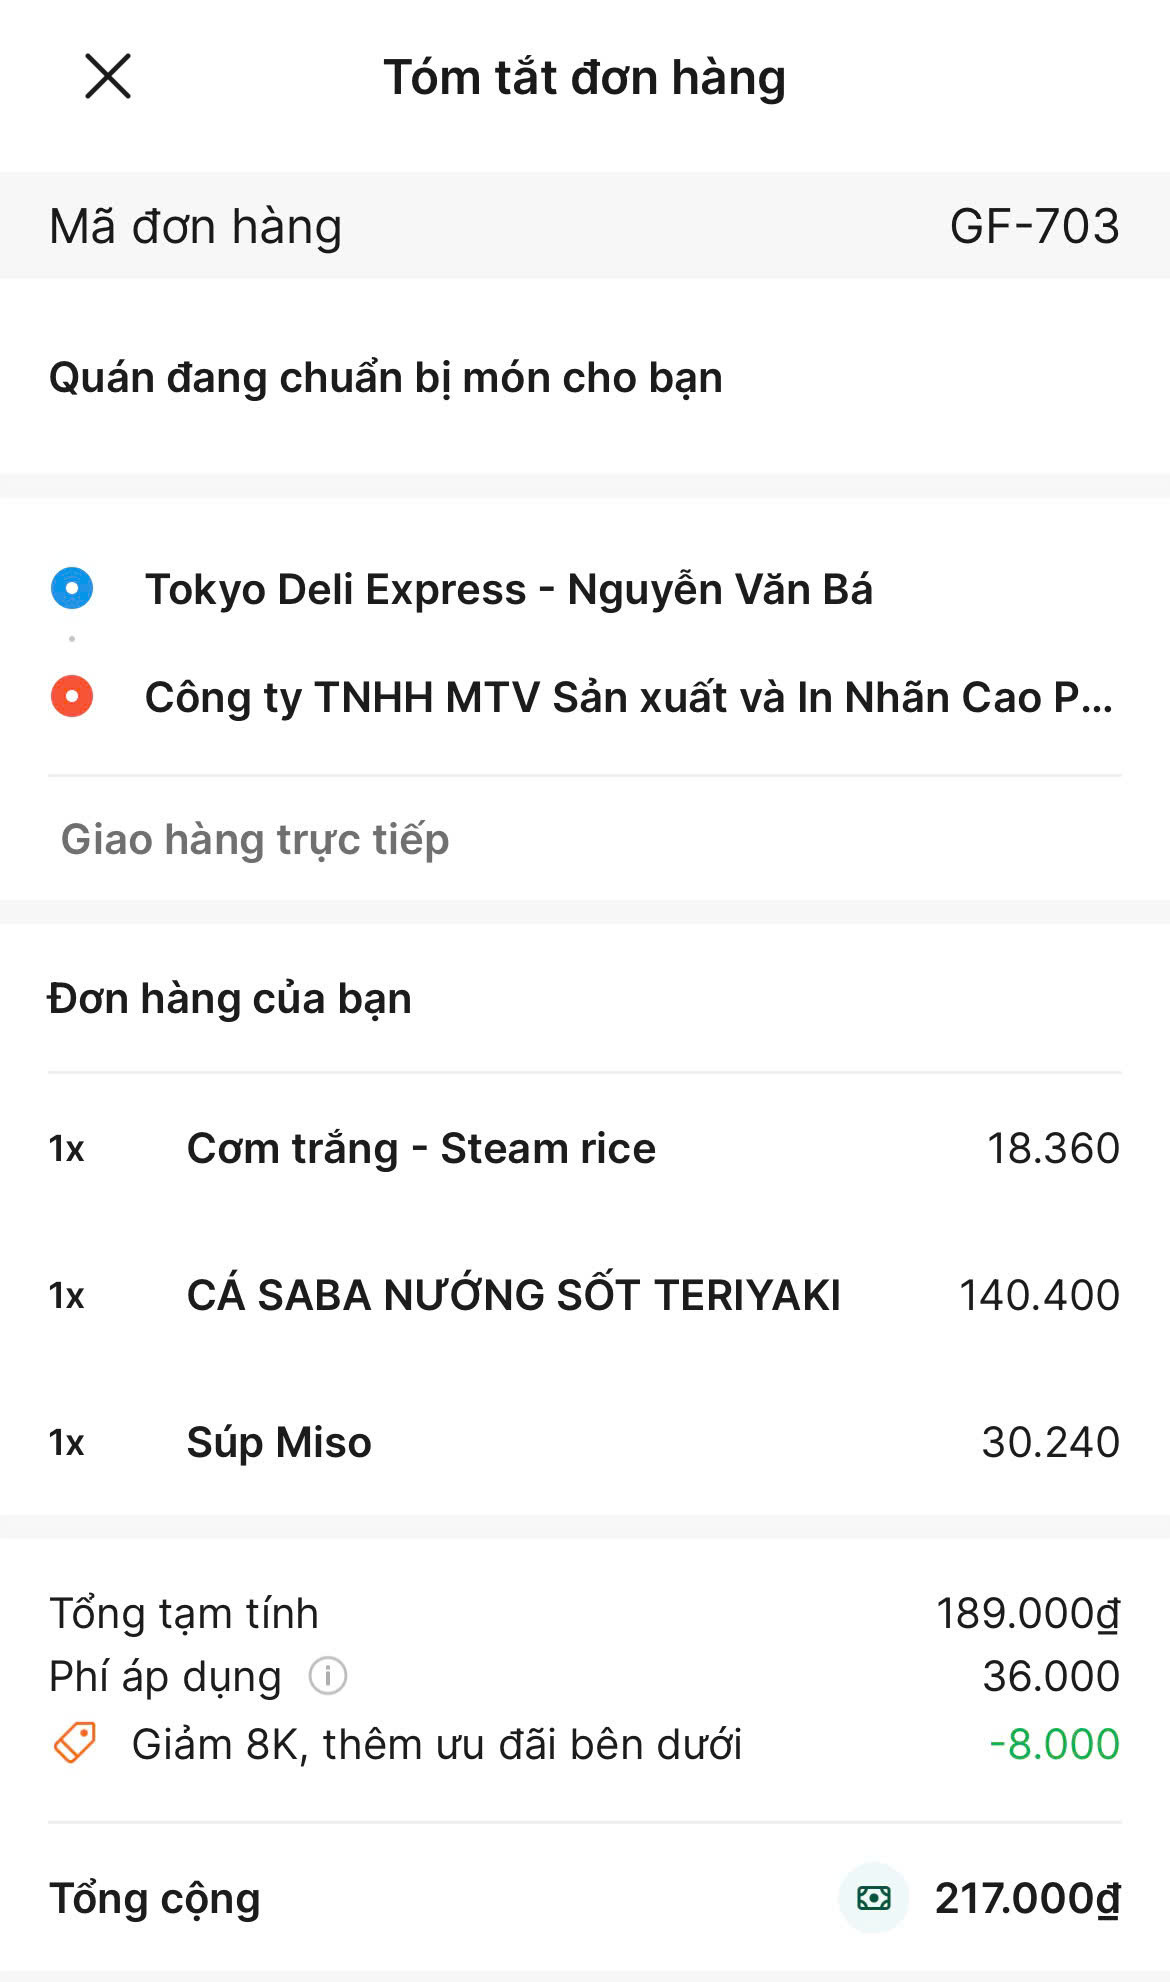The image size is (1170, 1982).
Task: Open the Công ty TNHH delivery address
Action: (628, 697)
